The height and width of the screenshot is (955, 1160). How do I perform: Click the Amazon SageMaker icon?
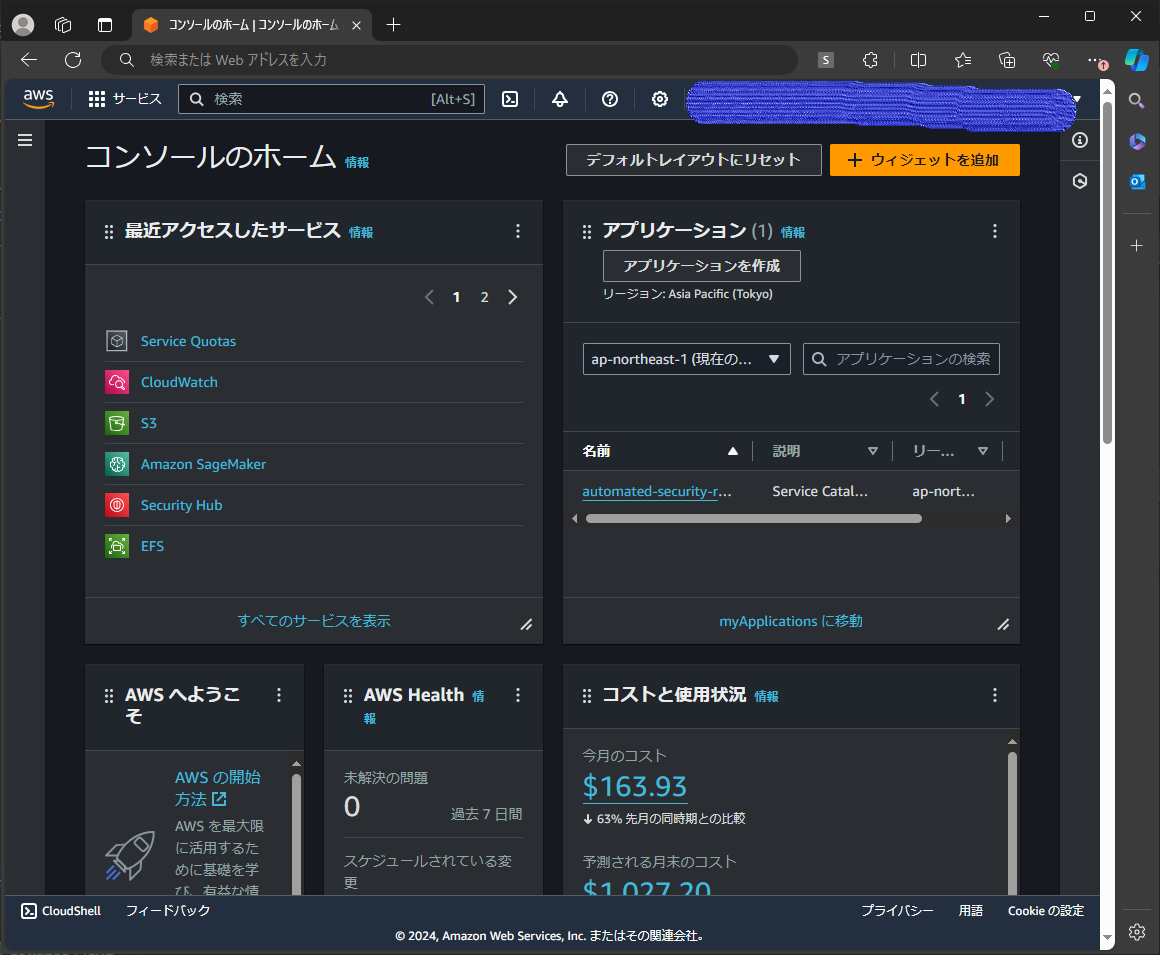coord(117,464)
